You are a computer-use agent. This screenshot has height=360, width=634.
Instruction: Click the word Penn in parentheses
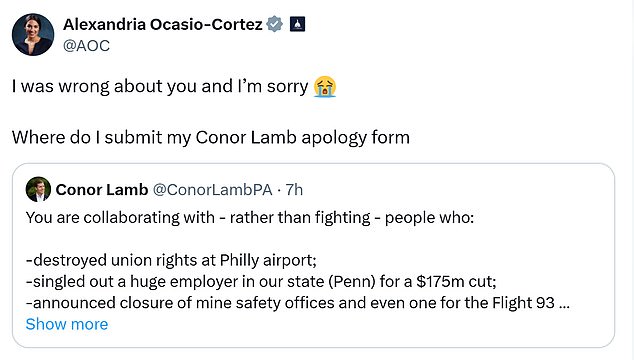352,282
